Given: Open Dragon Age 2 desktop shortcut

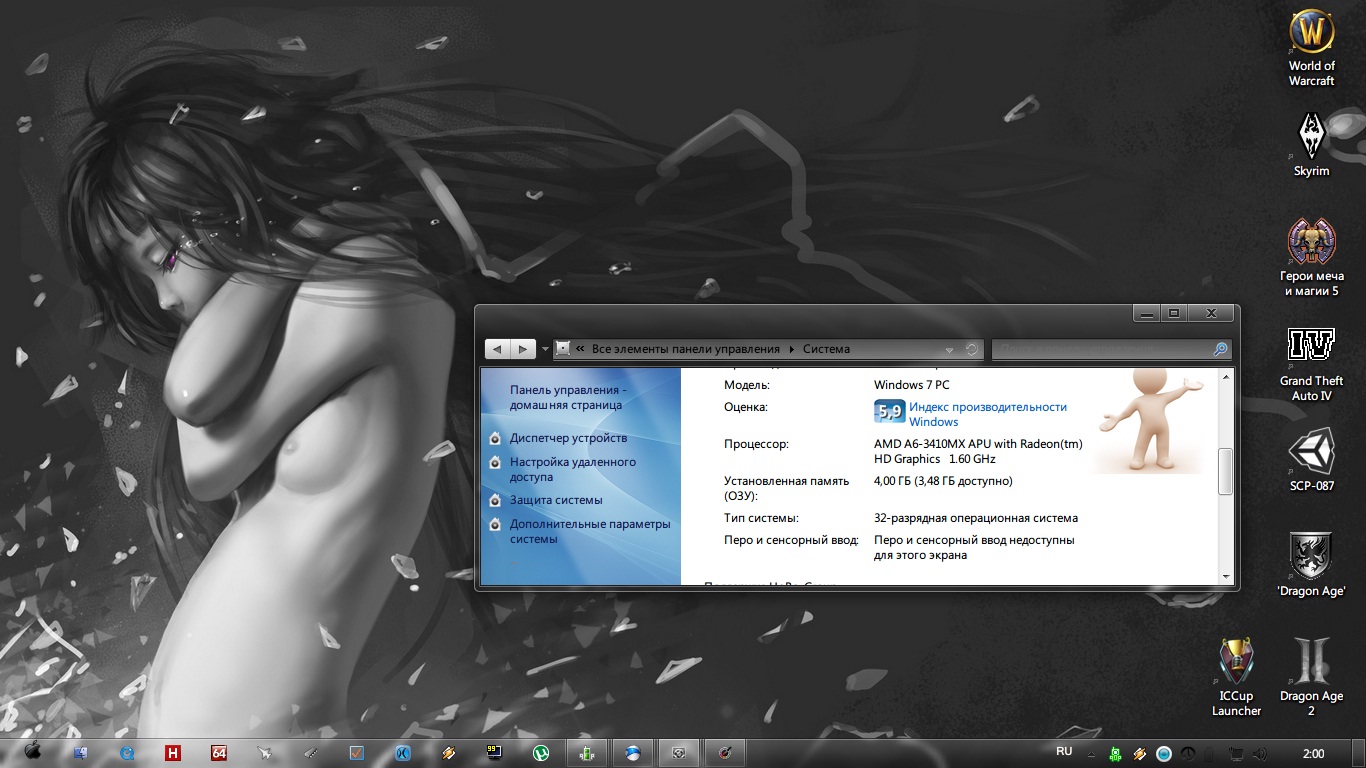Looking at the screenshot, I should 1311,677.
